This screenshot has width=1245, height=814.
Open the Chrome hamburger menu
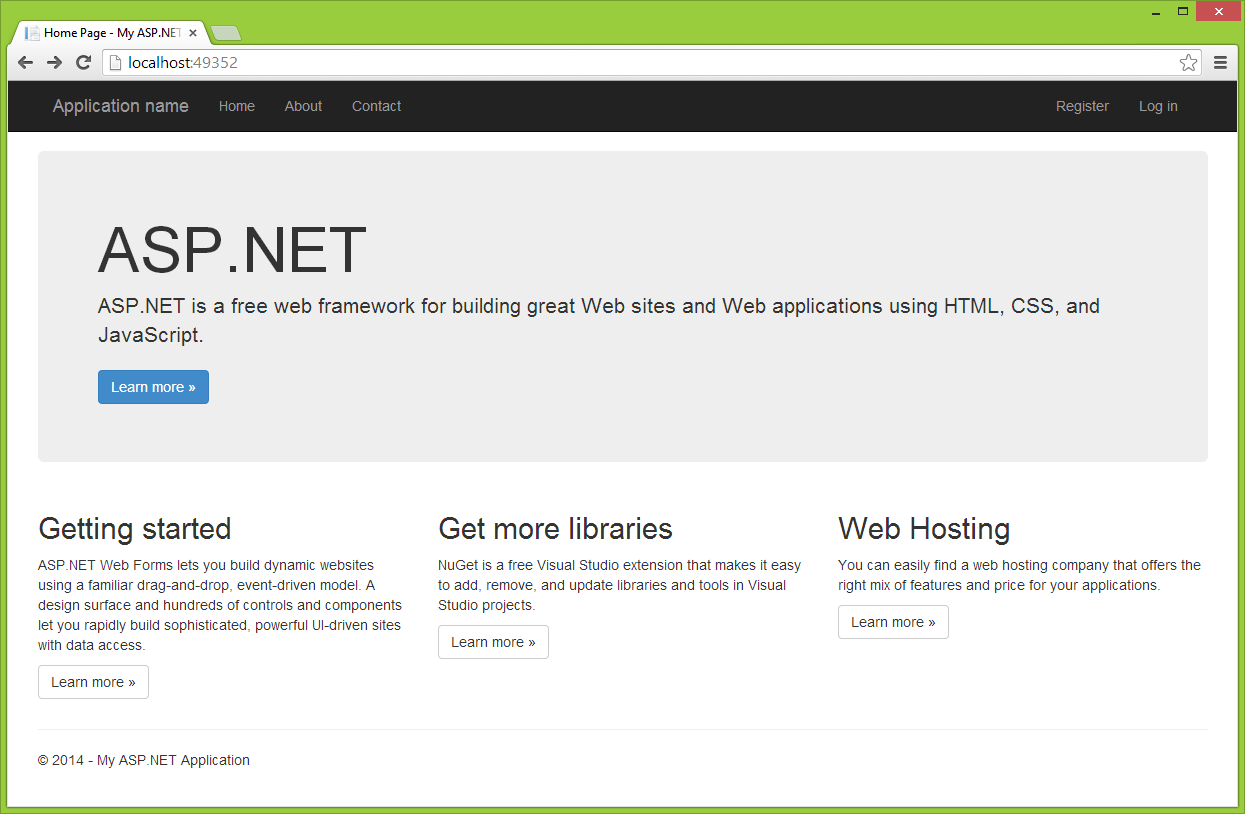point(1220,63)
